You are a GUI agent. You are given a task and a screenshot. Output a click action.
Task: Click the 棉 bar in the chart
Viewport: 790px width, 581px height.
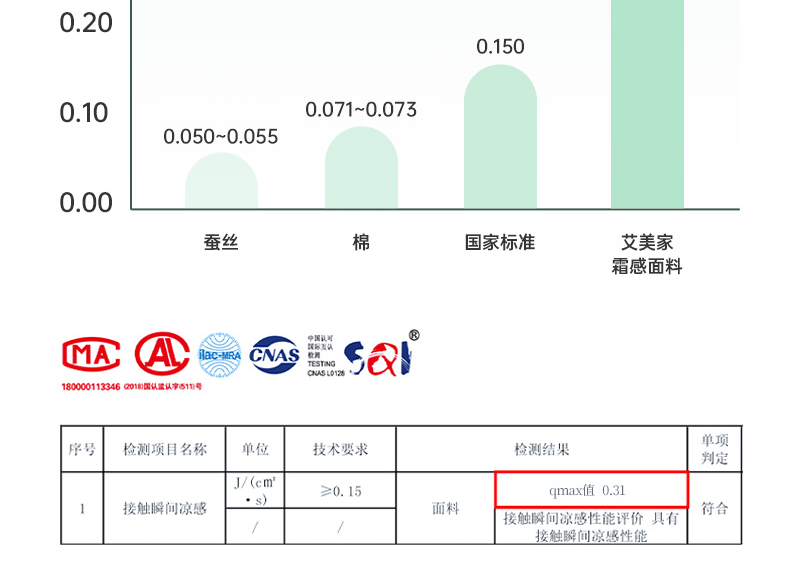[361, 169]
